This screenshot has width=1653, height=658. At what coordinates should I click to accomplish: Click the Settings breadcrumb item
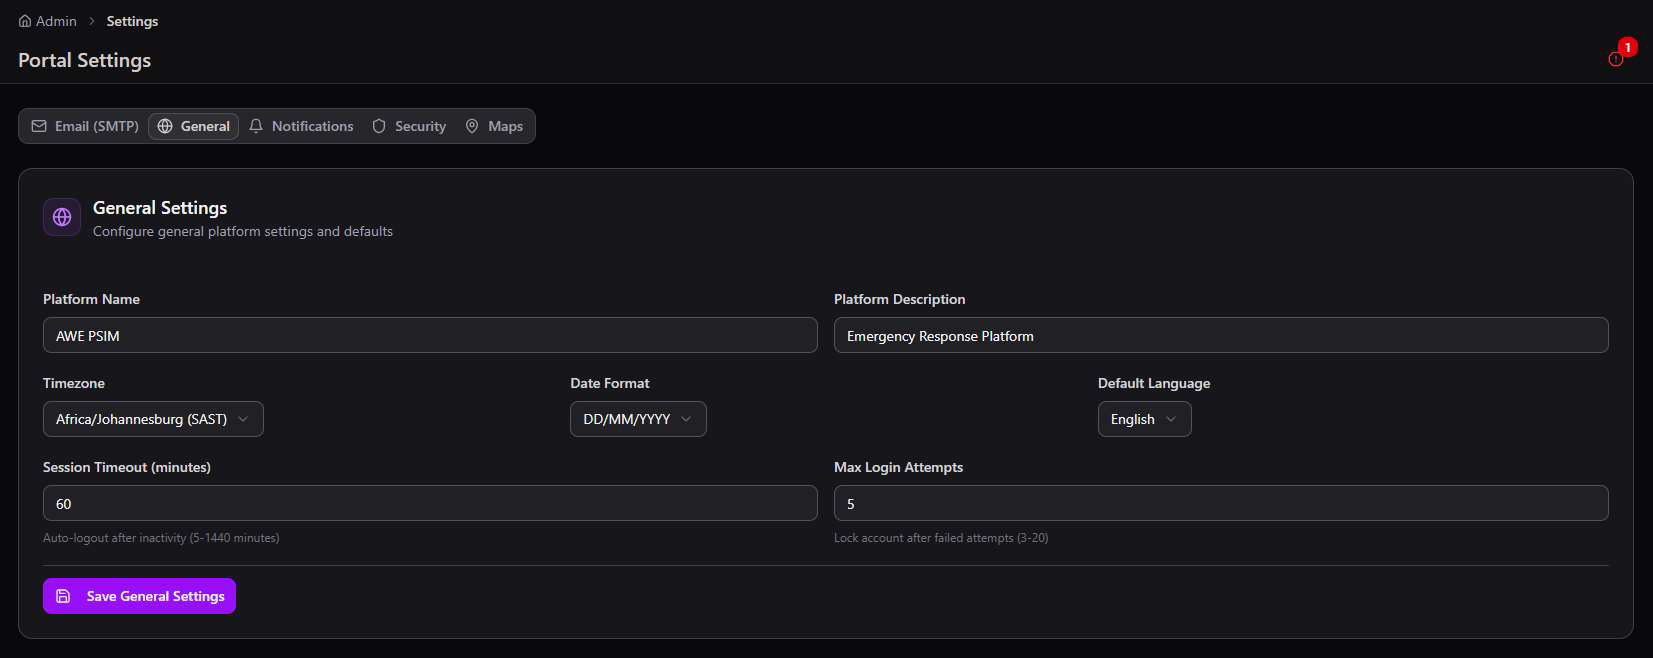pos(132,21)
